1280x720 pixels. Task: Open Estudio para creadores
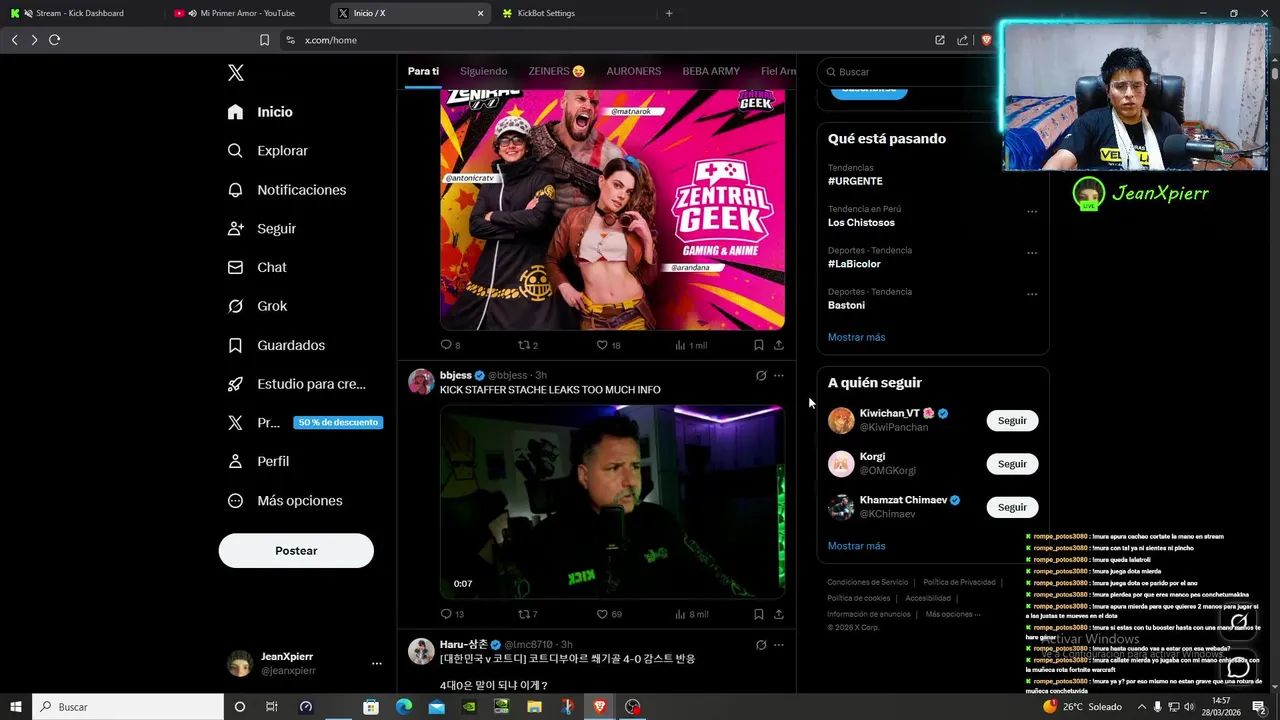[x=296, y=384]
